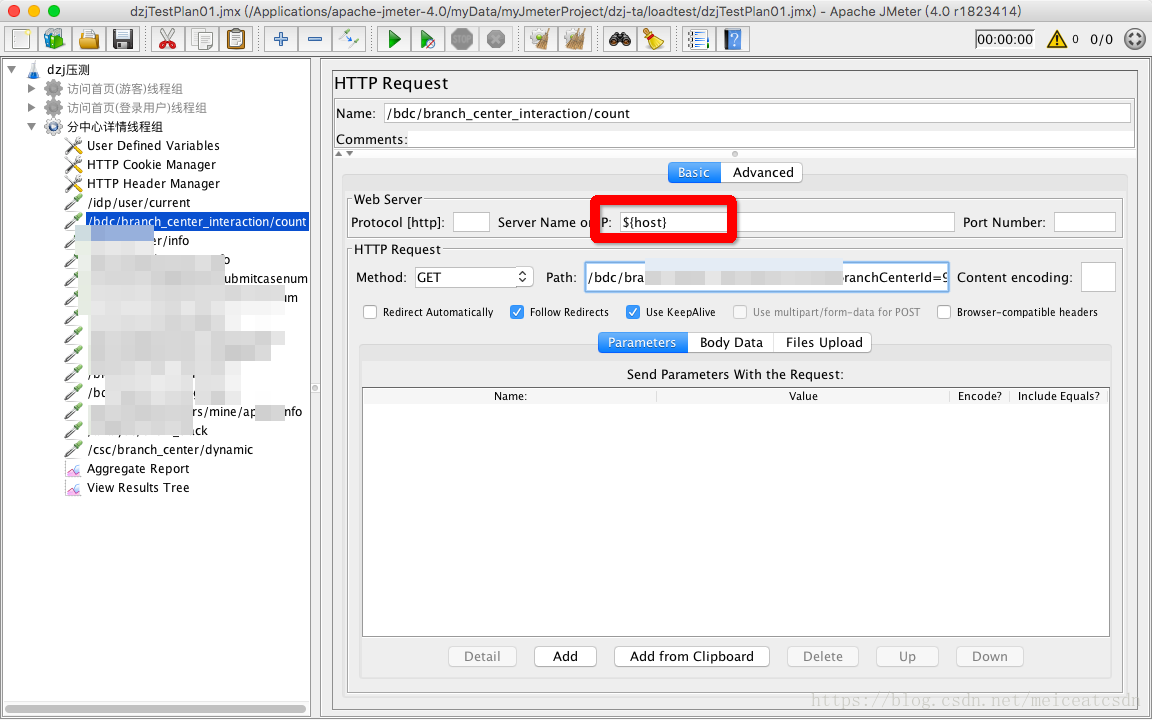
Task: Collapse all nodes with minus icon
Action: click(x=314, y=39)
